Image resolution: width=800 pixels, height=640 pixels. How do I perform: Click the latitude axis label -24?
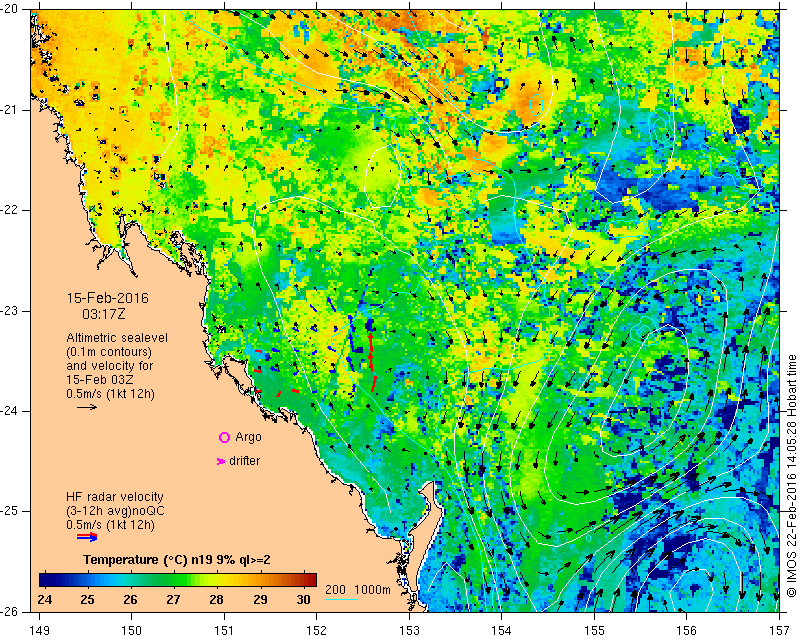coord(10,411)
